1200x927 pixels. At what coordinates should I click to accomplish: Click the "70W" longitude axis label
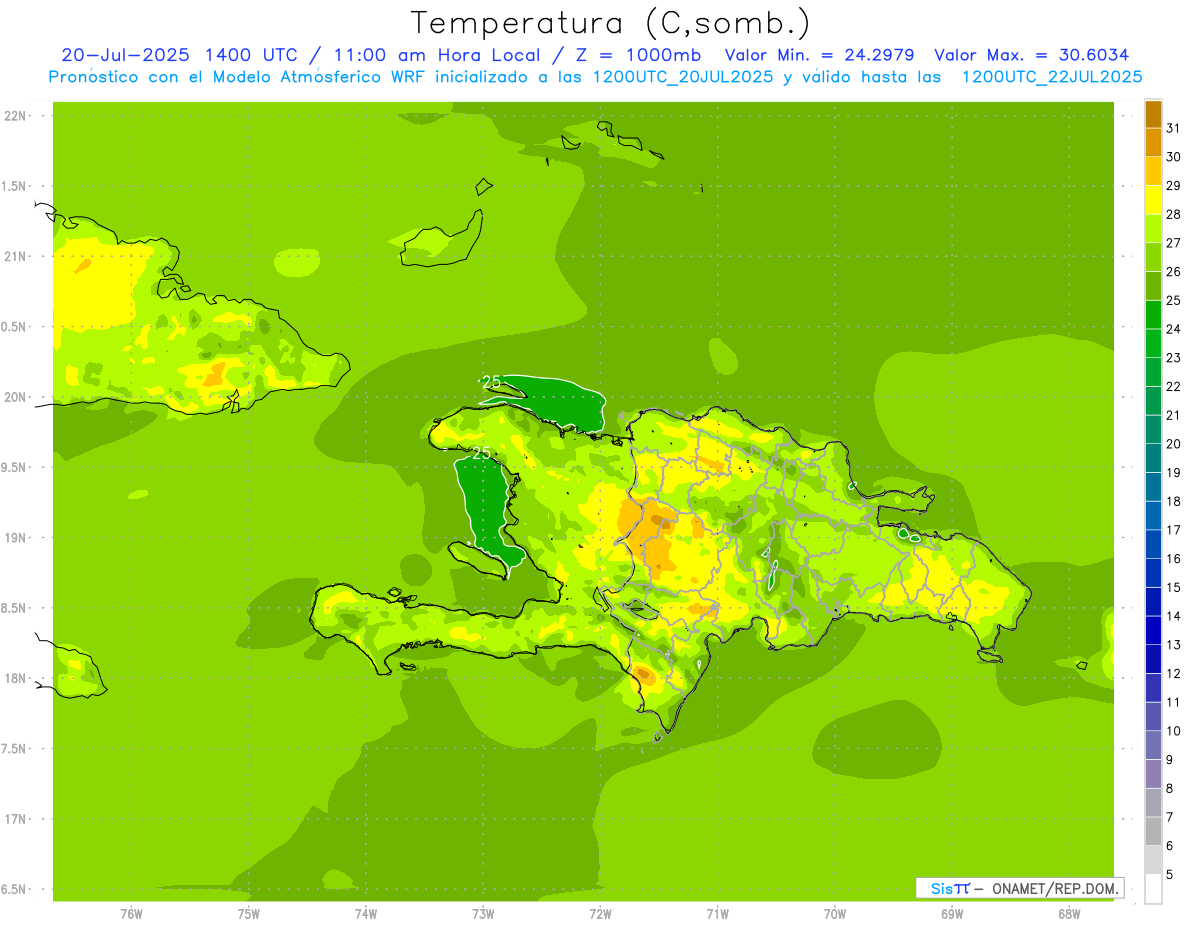835,914
